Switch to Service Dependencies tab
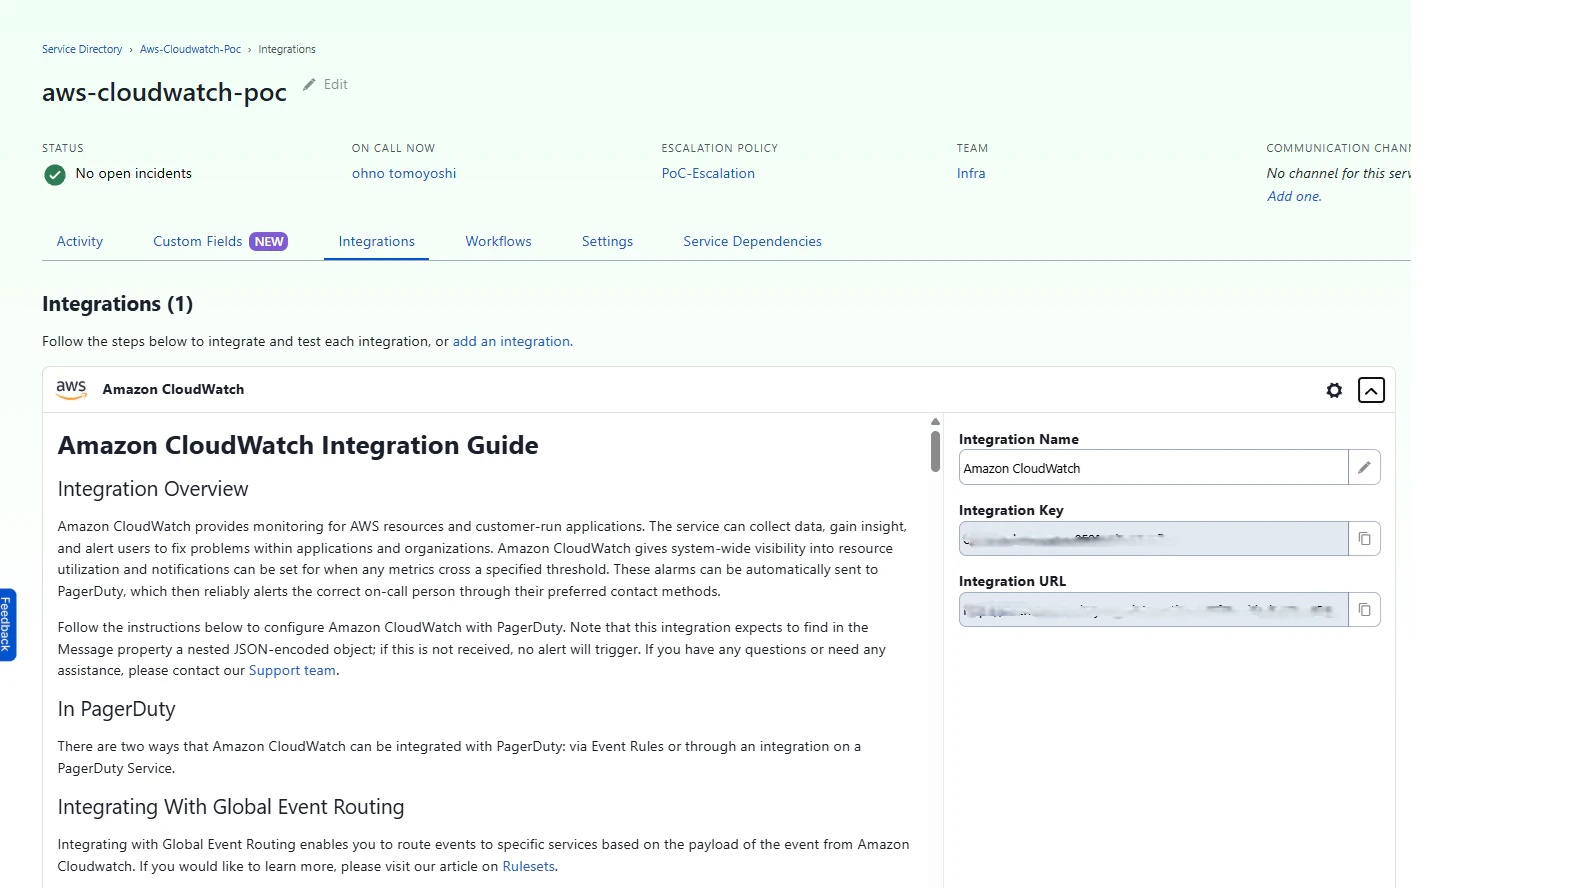The image size is (1574, 888). (752, 242)
